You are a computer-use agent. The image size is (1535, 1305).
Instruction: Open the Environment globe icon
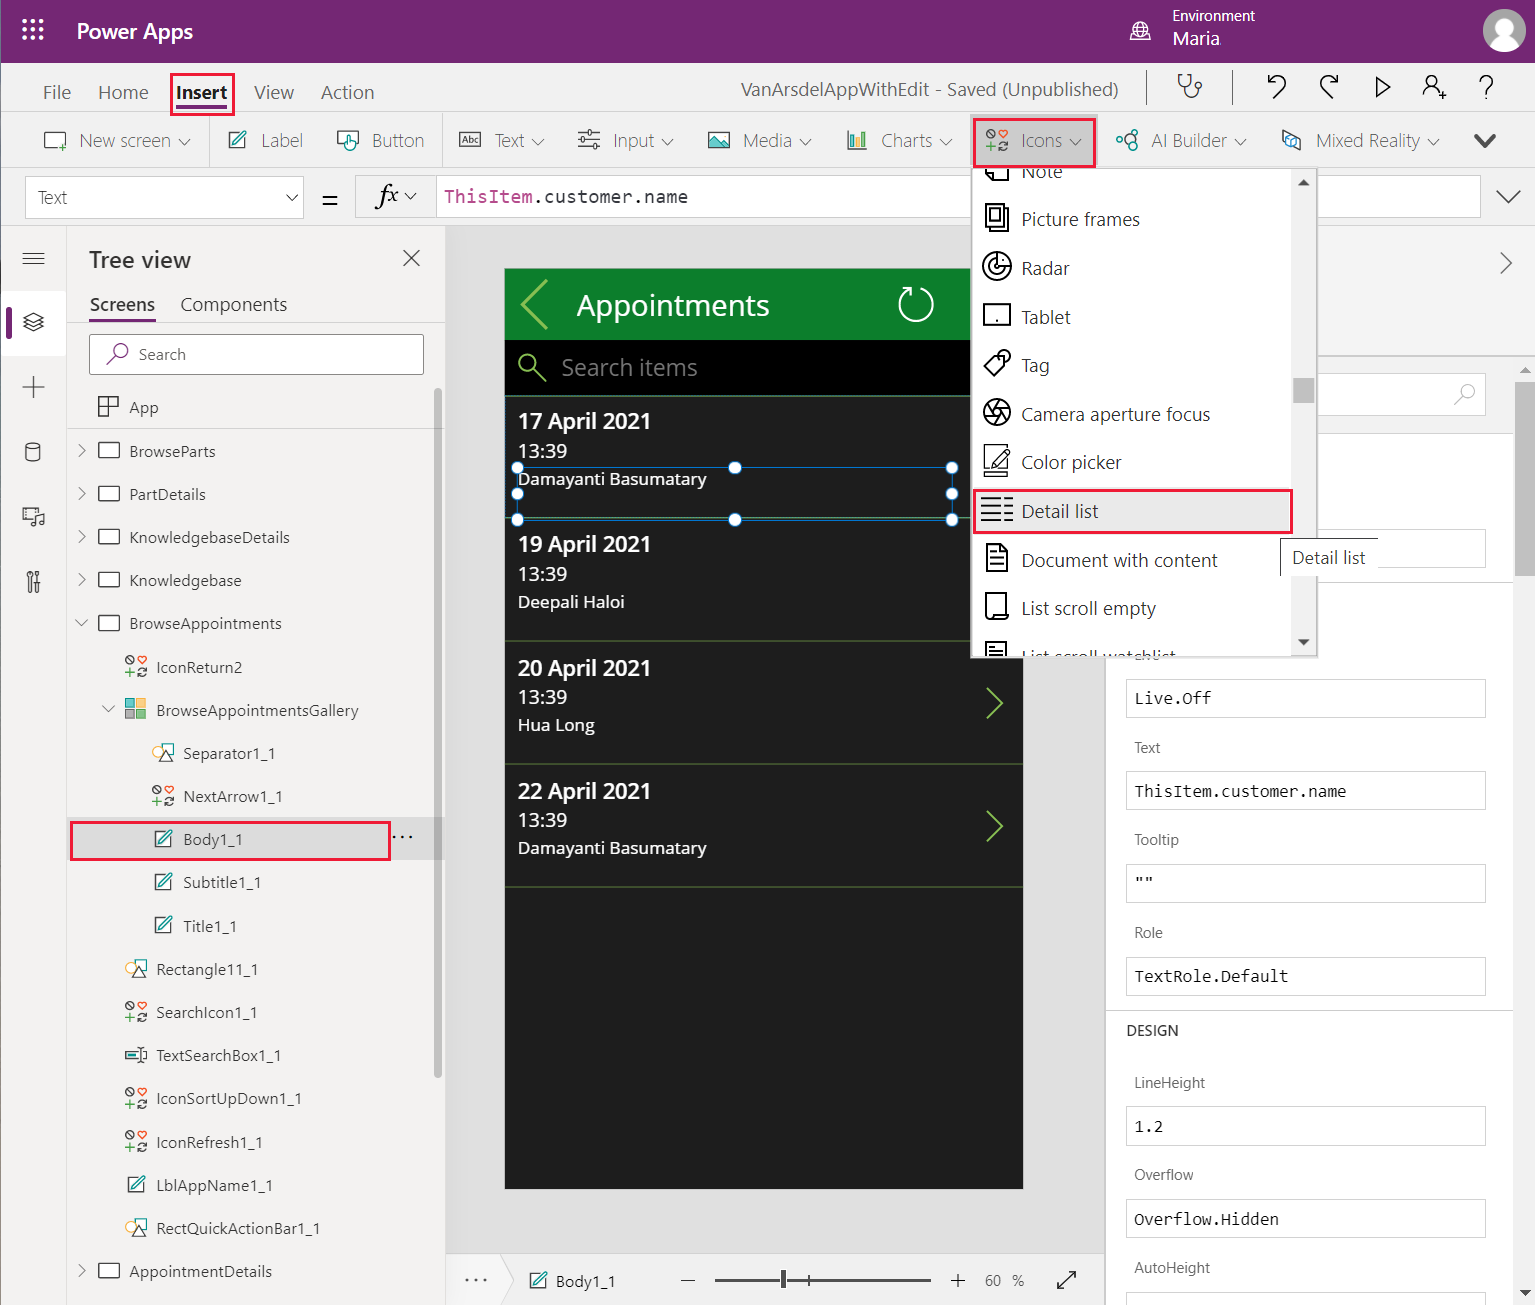point(1140,31)
